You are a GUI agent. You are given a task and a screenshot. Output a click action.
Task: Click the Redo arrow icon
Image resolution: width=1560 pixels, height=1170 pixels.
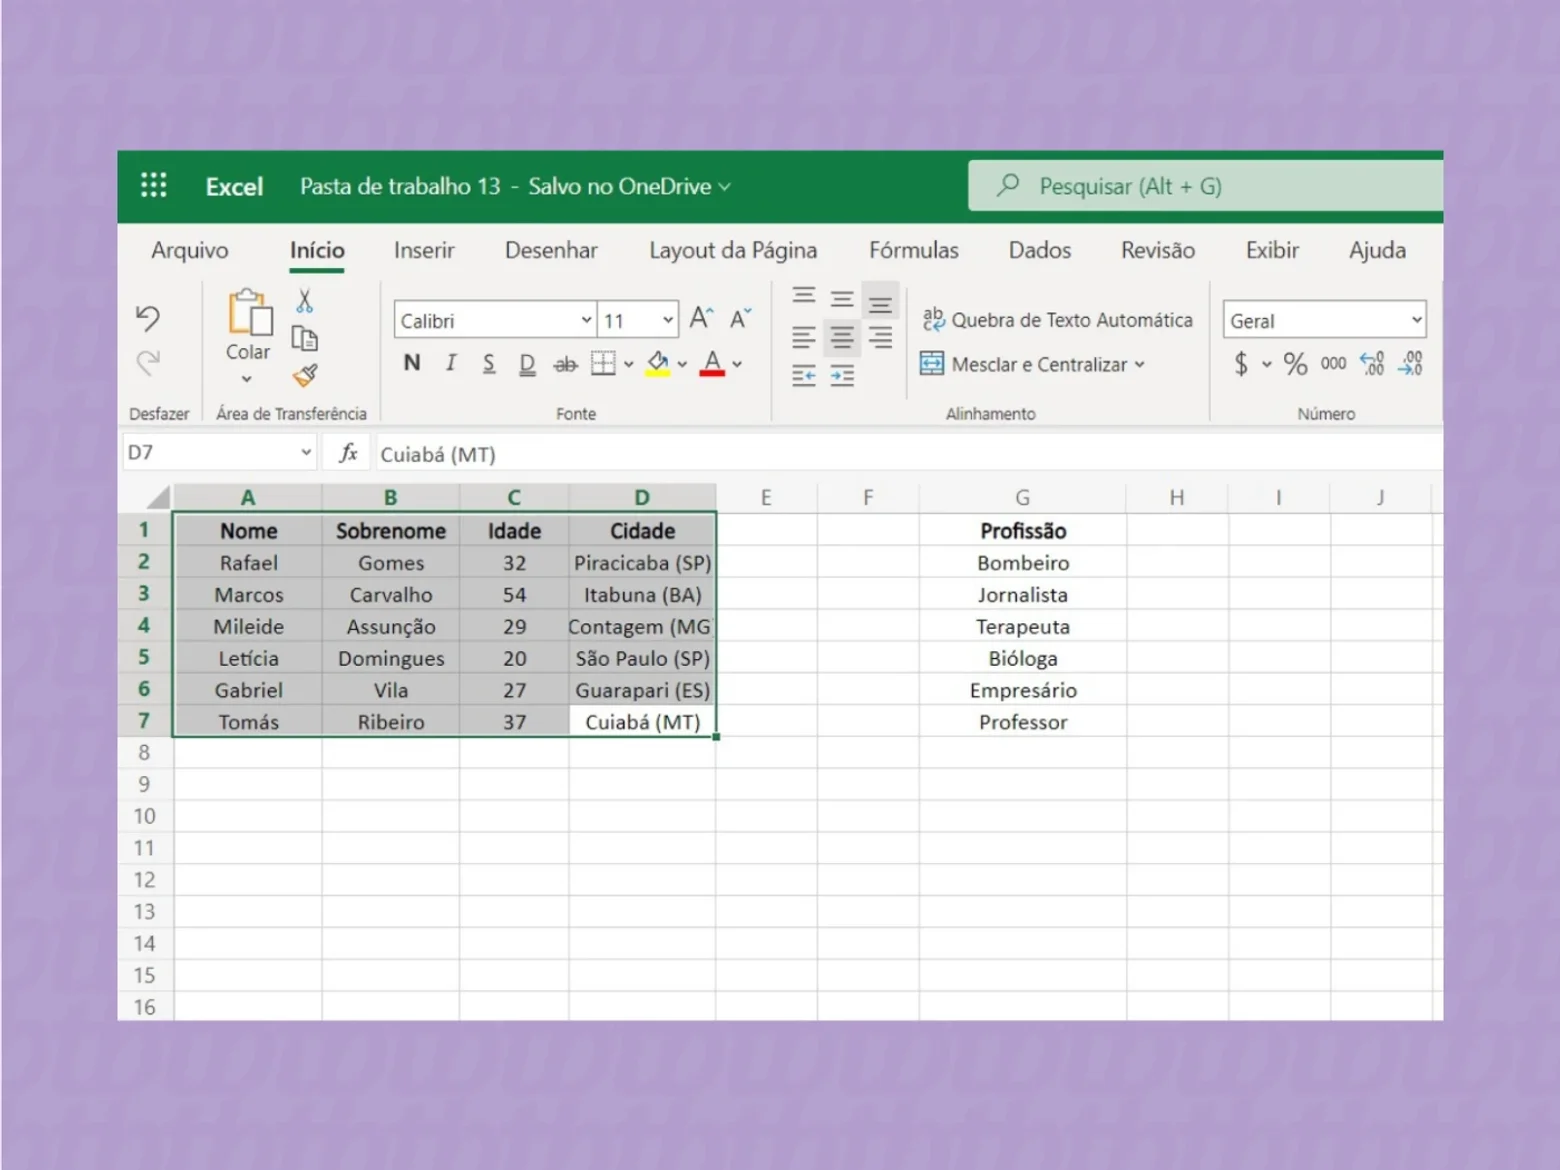(147, 362)
